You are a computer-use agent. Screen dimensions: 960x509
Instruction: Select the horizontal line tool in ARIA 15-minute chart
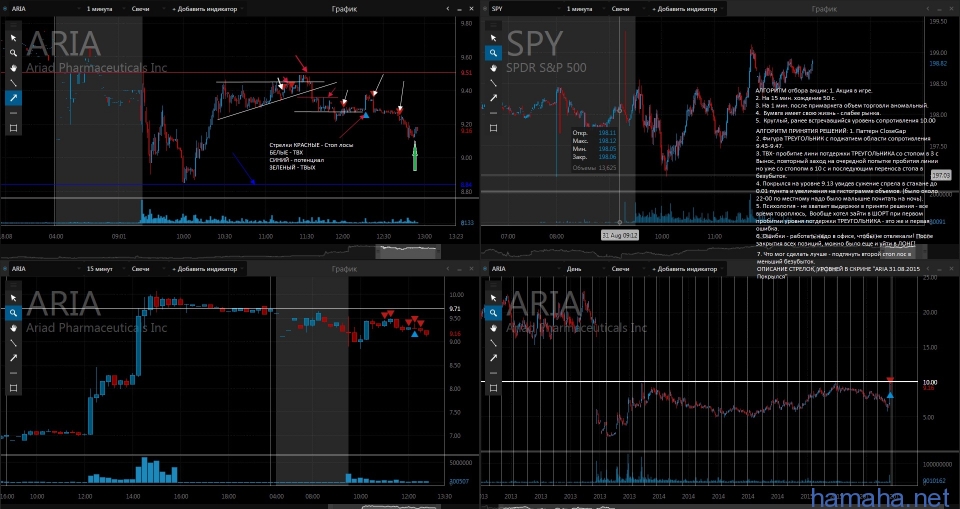13,372
